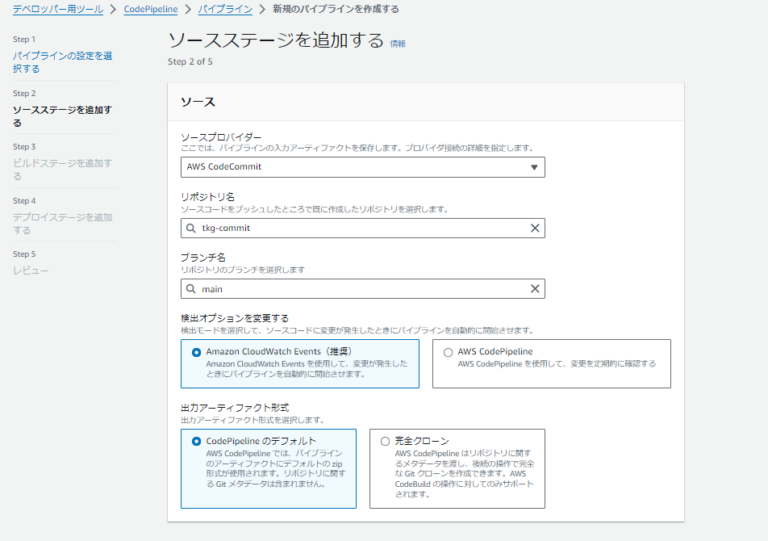Click the source provider dropdown arrow
Viewport: 768px width, 541px height.
click(x=534, y=167)
